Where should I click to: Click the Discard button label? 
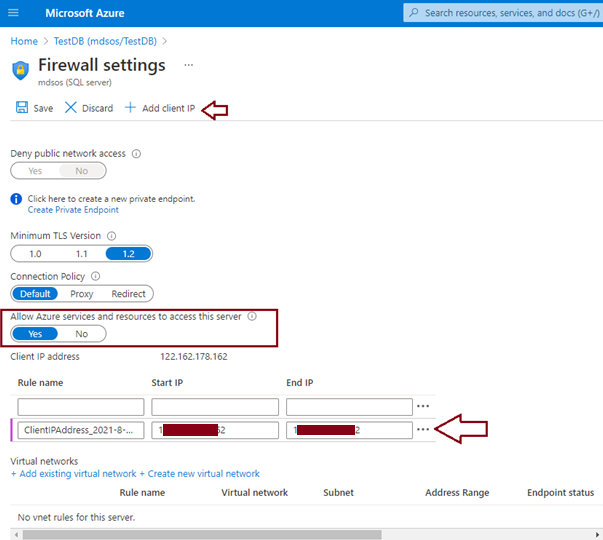click(98, 108)
